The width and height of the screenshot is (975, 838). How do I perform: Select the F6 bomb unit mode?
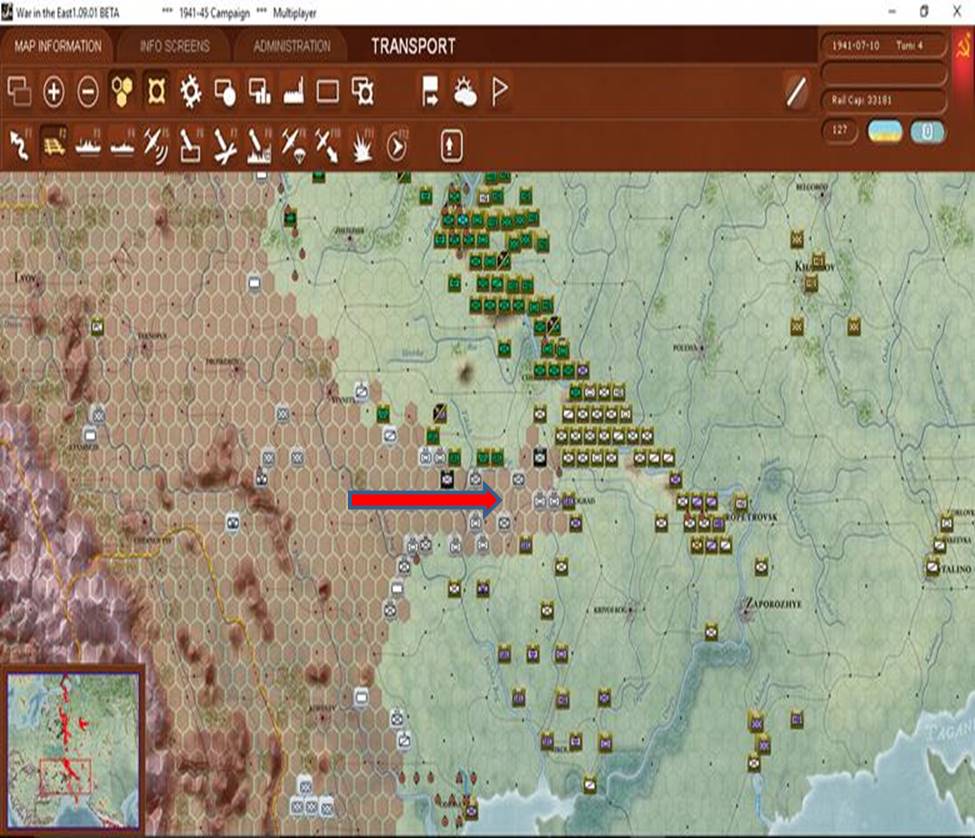[190, 145]
